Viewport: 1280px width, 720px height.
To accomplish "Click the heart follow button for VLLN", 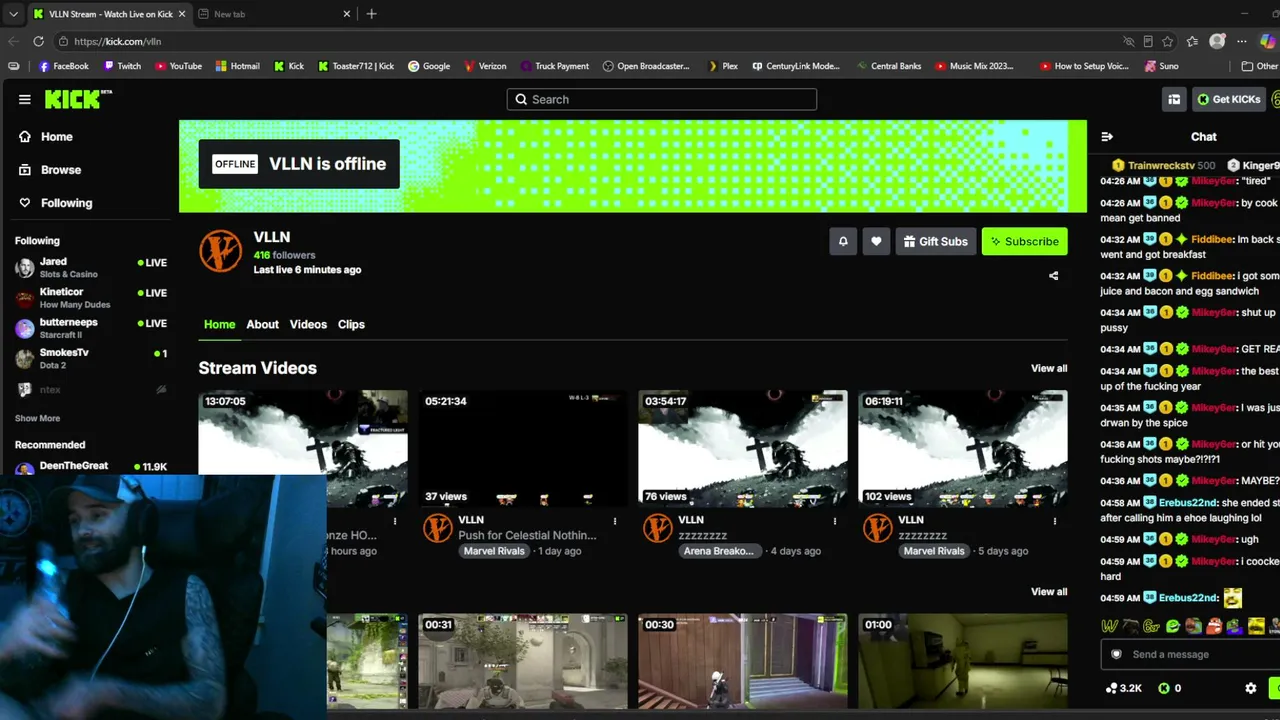I will click(x=876, y=241).
